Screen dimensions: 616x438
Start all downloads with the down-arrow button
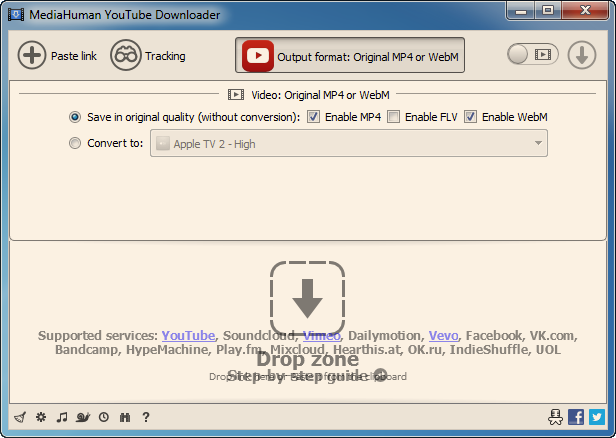[581, 55]
